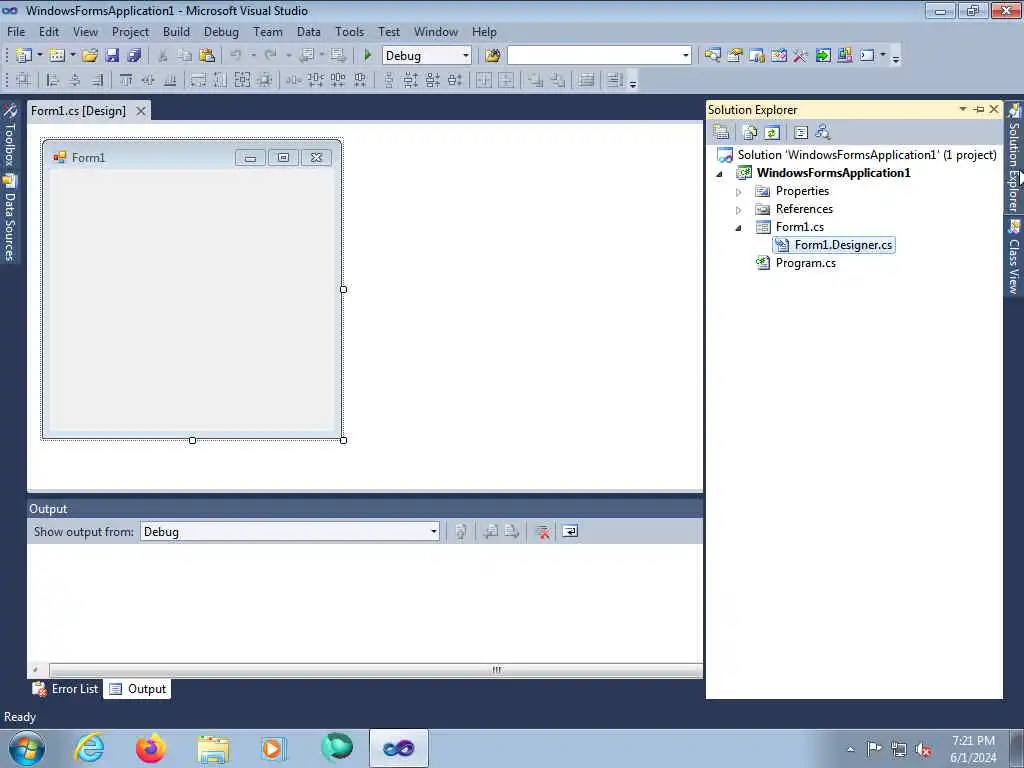Click the Paste toolbar icon
Viewport: 1024px width, 768px height.
pos(207,56)
